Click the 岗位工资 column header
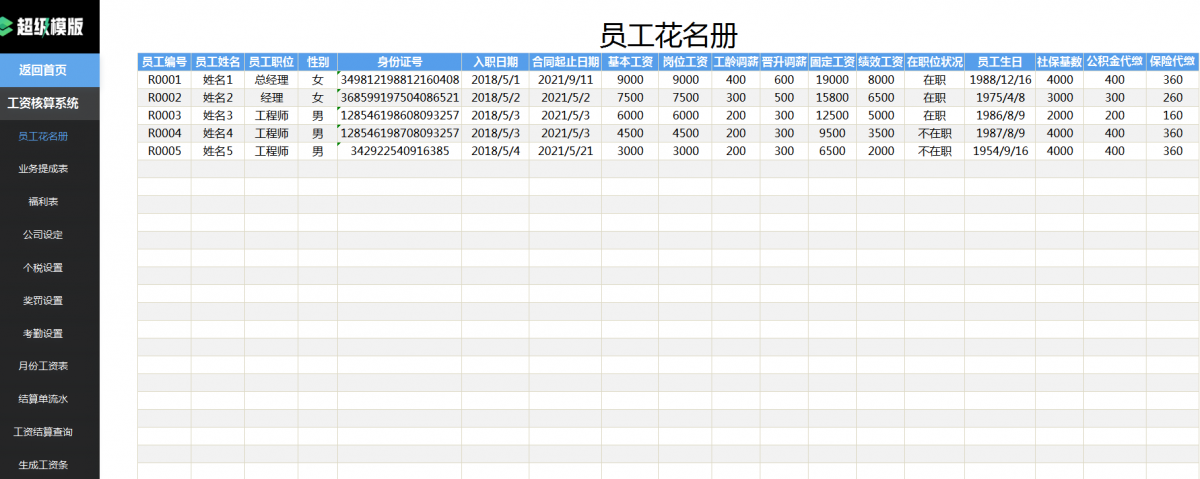Screen dimensions: 1200x479 point(685,62)
